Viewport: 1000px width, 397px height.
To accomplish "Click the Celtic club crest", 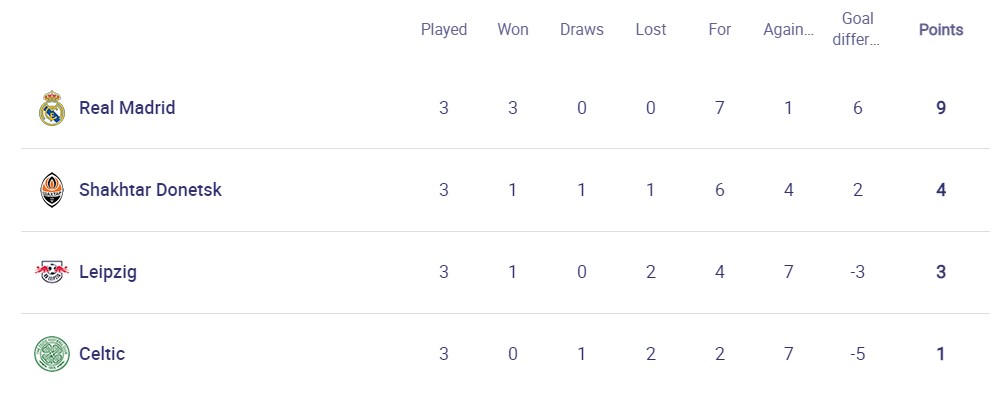I will point(52,354).
